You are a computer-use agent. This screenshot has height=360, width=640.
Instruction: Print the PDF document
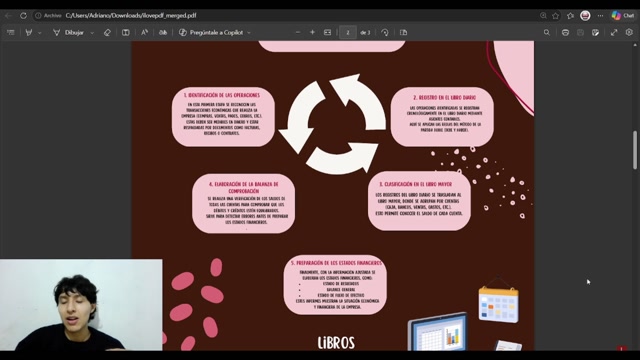click(565, 32)
